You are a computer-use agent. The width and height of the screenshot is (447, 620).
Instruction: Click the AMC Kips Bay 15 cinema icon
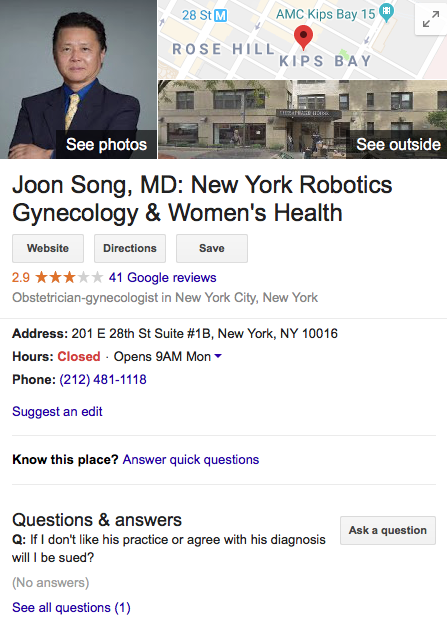tap(386, 13)
